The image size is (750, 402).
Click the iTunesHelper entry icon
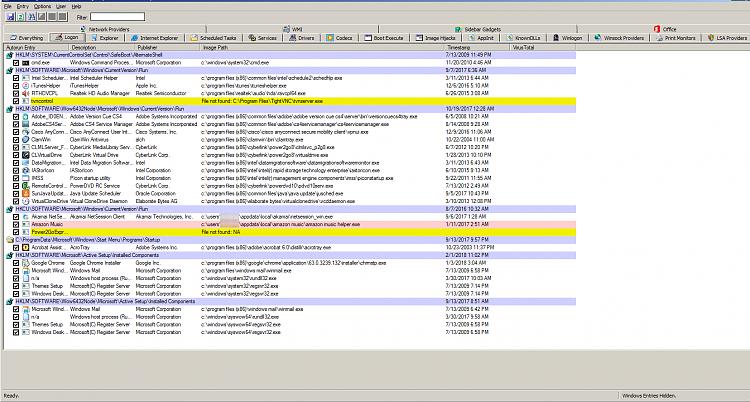click(x=25, y=86)
